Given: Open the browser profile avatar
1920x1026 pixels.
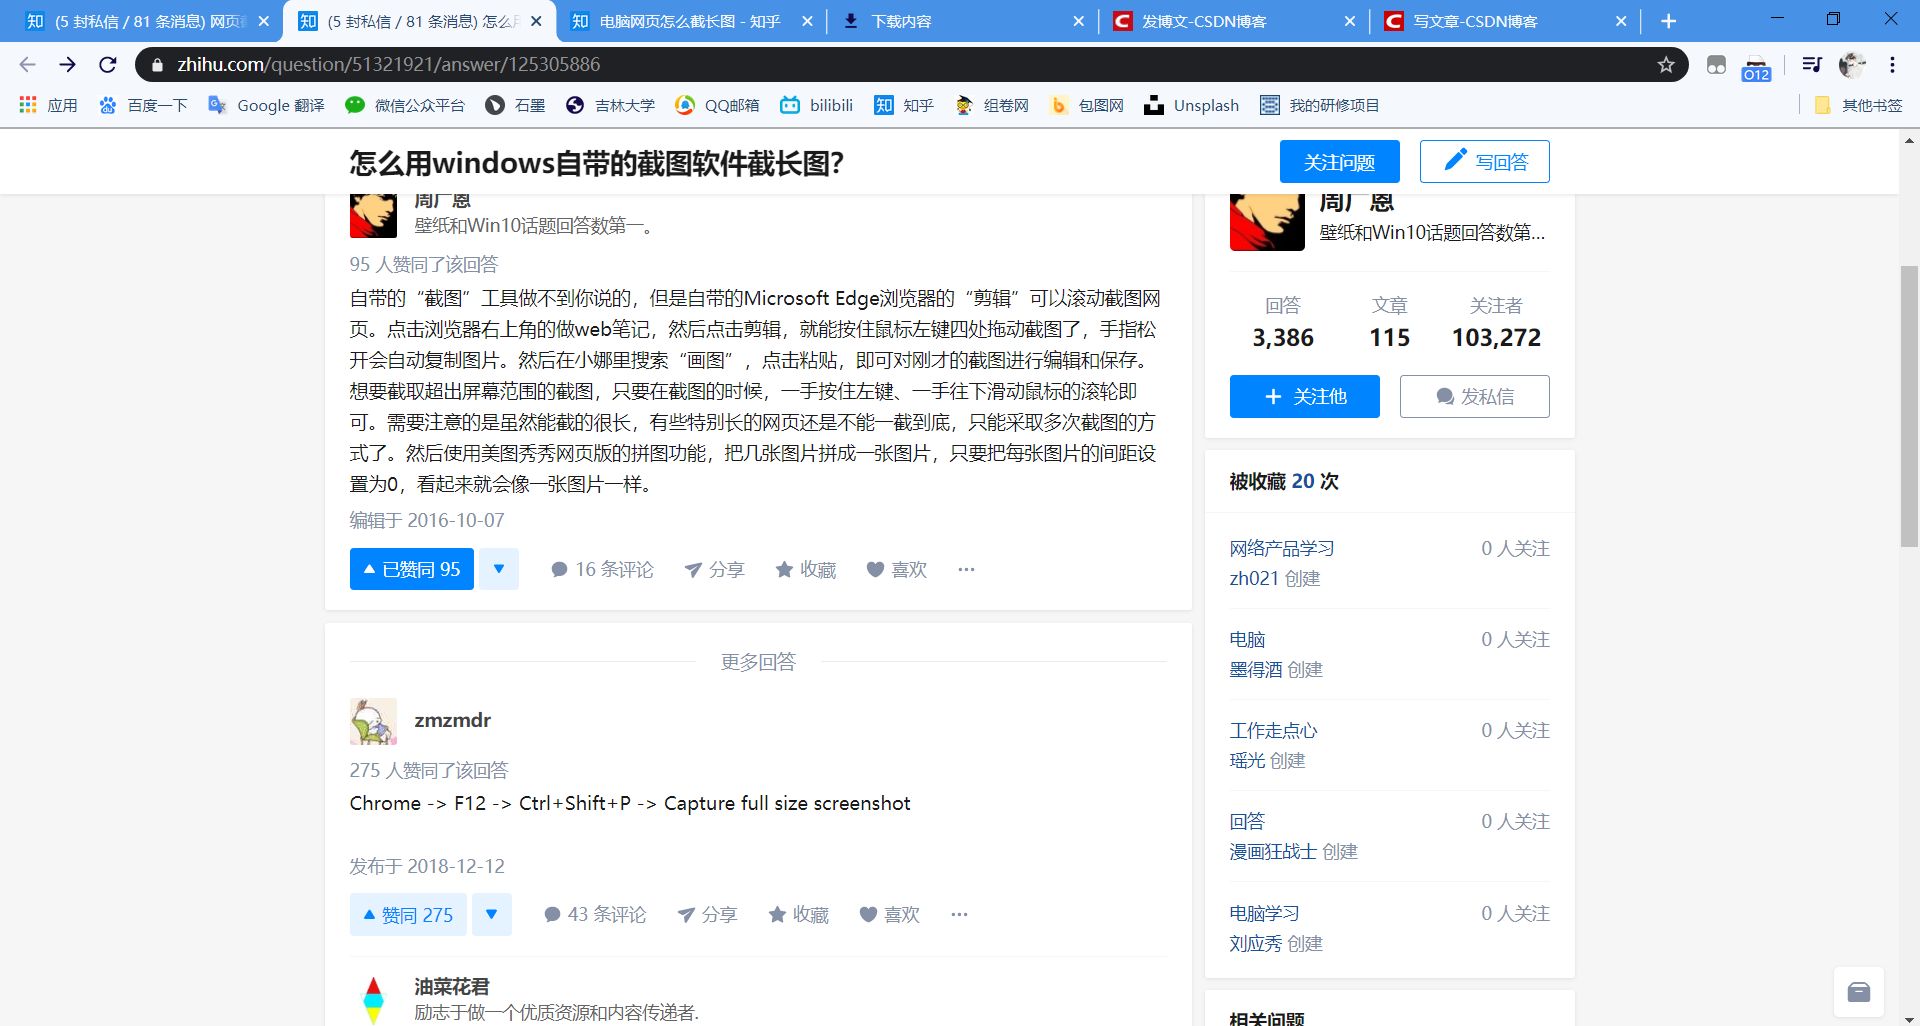Looking at the screenshot, I should click(1852, 65).
